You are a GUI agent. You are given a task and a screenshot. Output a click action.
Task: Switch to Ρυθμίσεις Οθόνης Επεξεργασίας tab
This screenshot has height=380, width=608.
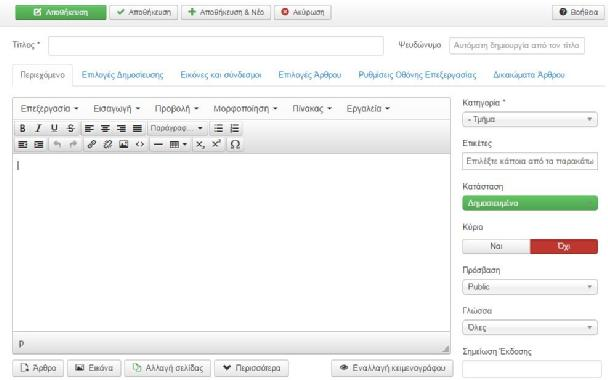coord(417,75)
